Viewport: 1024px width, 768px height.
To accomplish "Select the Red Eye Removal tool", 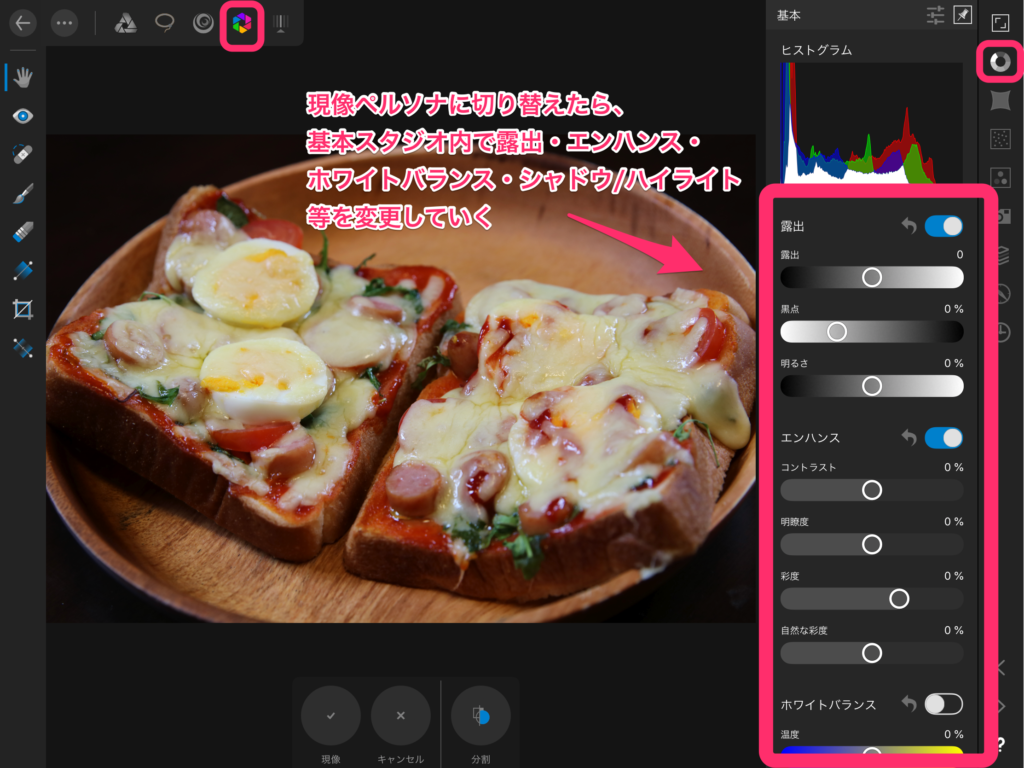I will (23, 116).
